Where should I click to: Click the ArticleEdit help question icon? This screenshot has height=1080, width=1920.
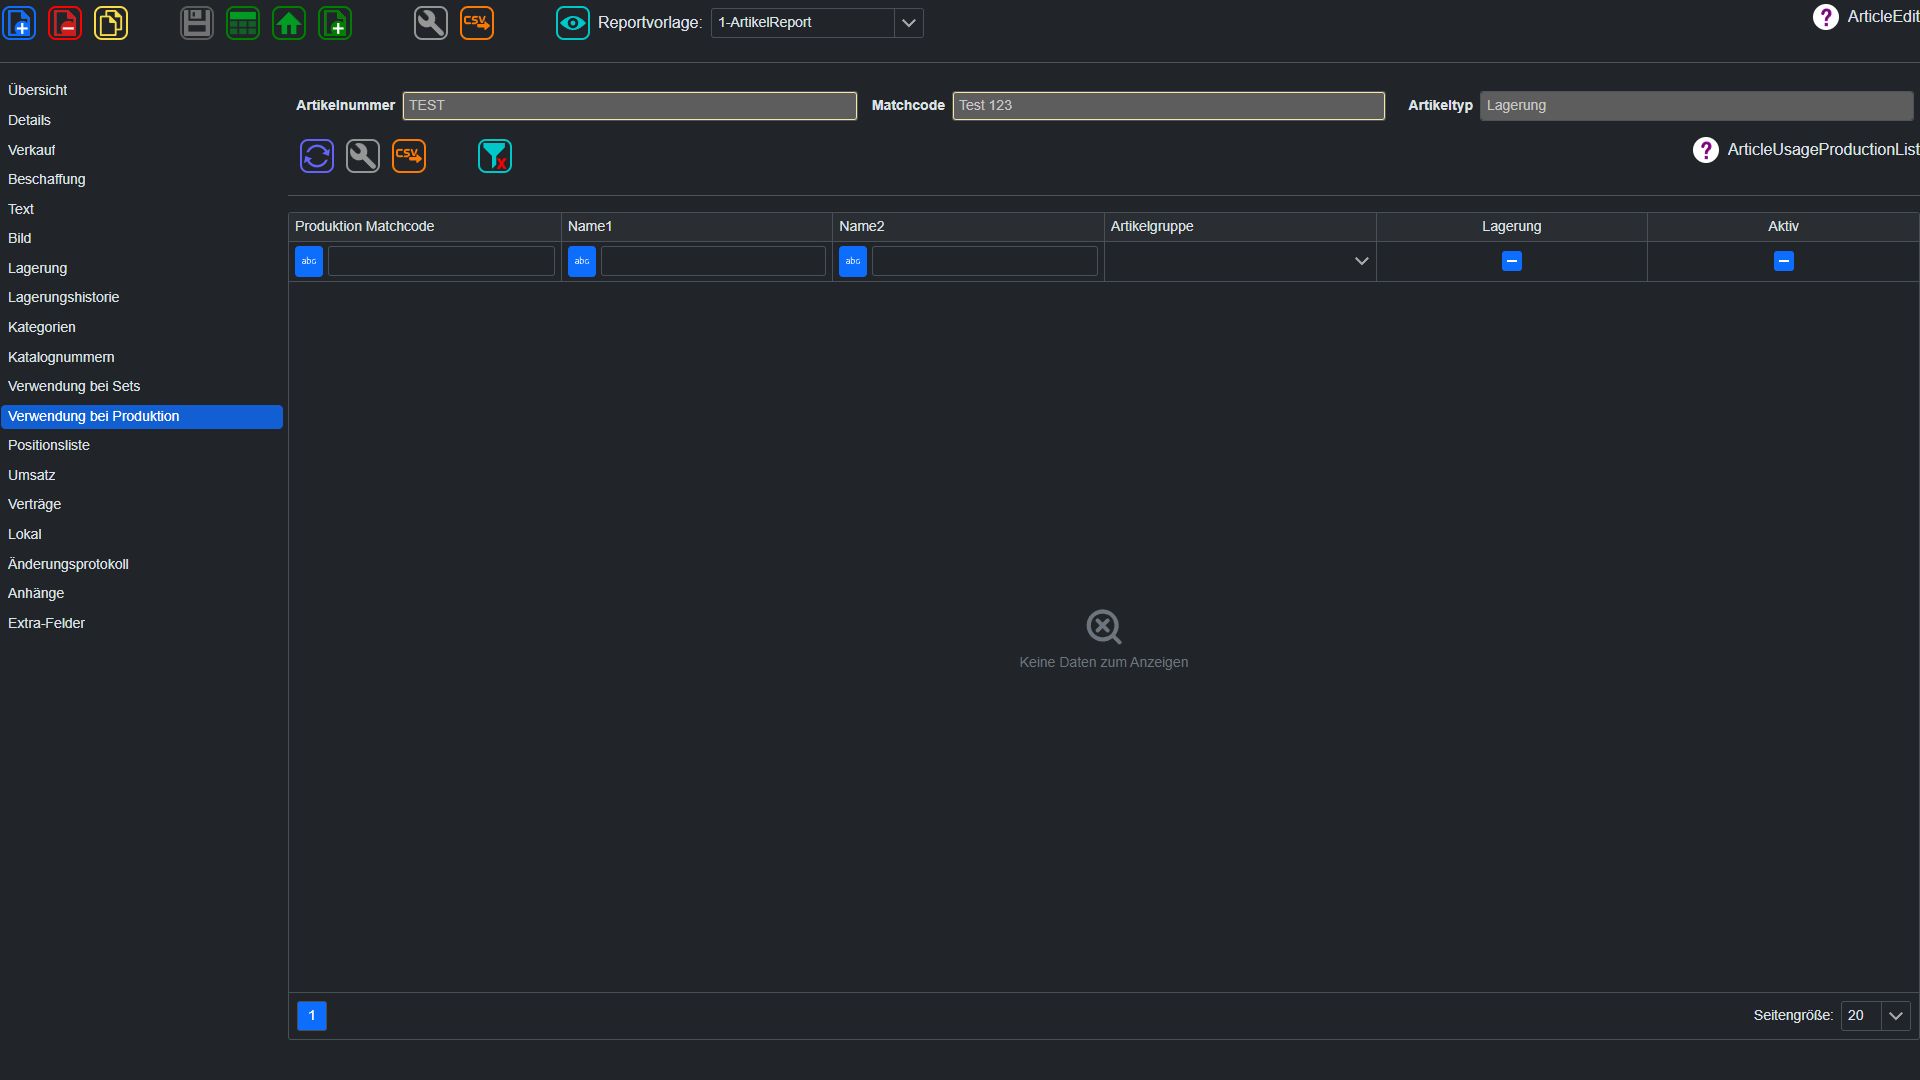pos(1825,17)
